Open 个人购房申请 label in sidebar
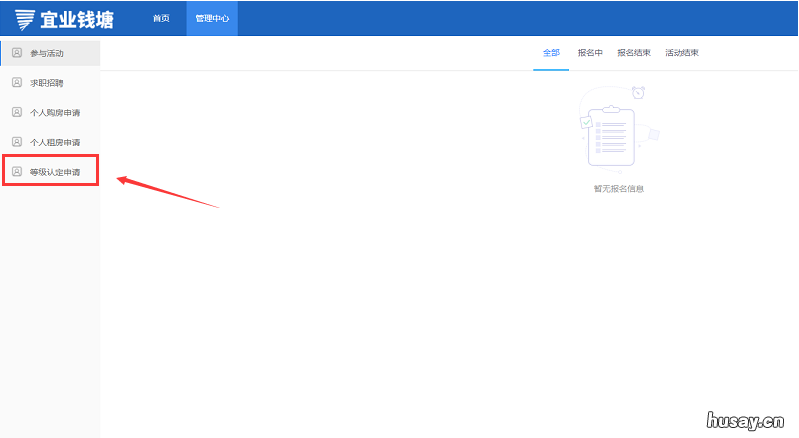Screen dimensions: 799x438 (x=55, y=113)
